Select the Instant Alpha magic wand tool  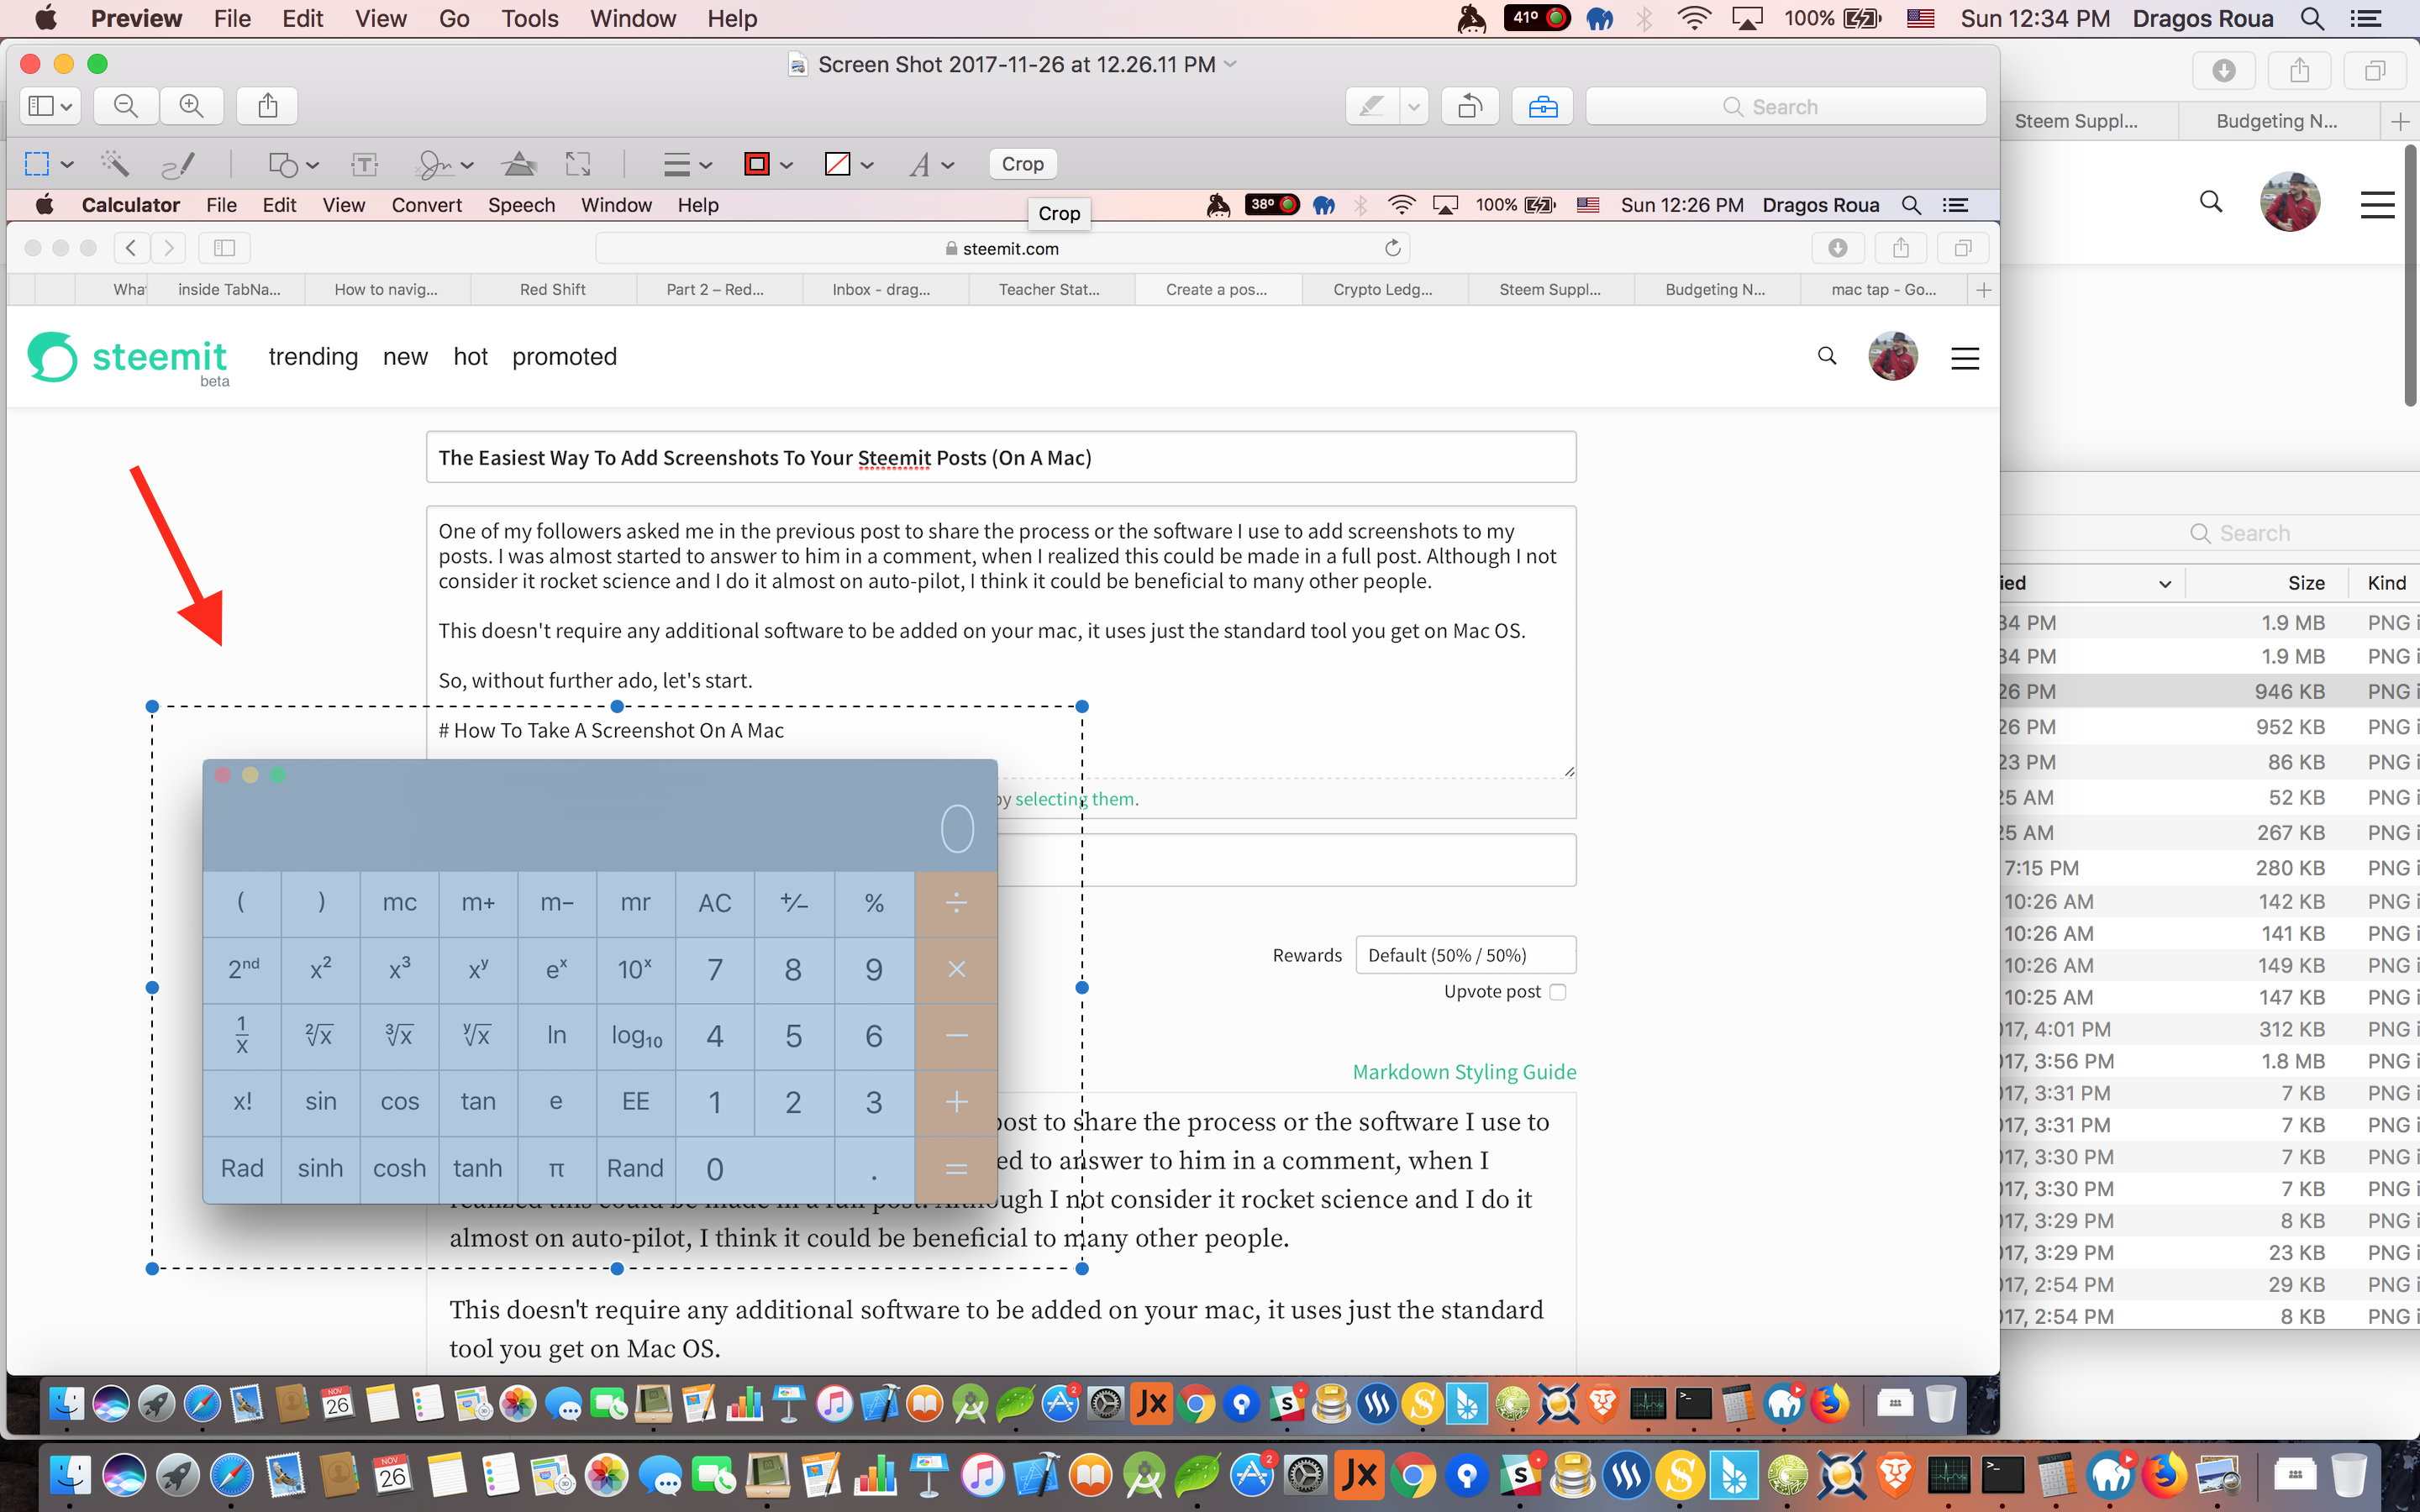(x=115, y=164)
